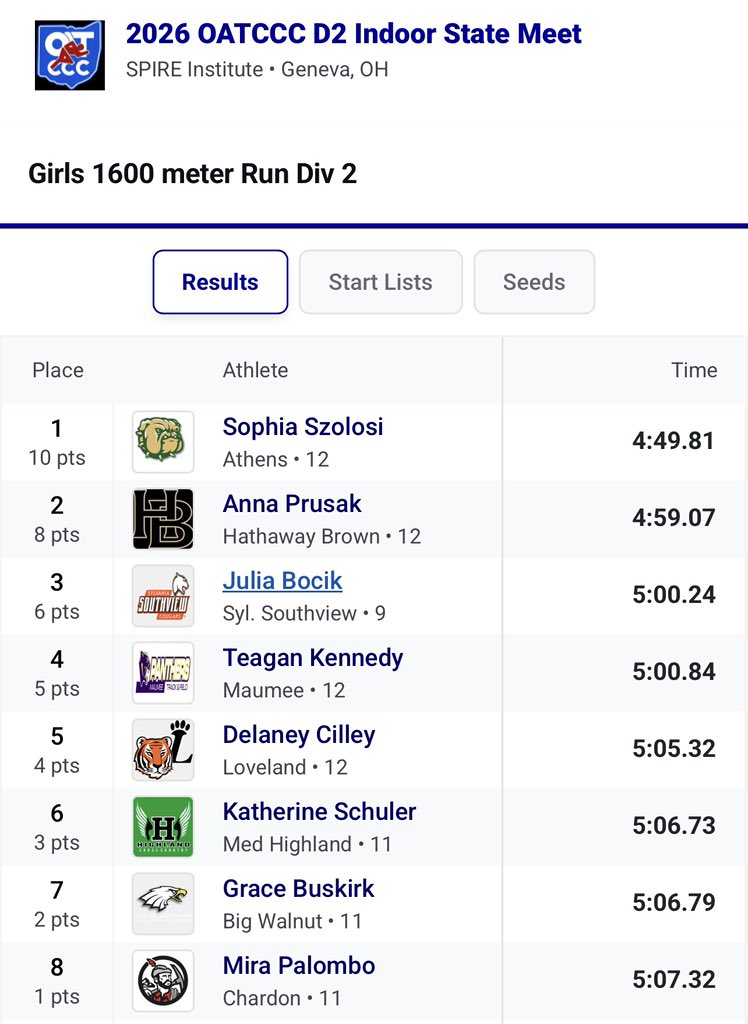
Task: Open the 2026 OATCCC D2 Indoor State Meet link
Action: (x=353, y=34)
